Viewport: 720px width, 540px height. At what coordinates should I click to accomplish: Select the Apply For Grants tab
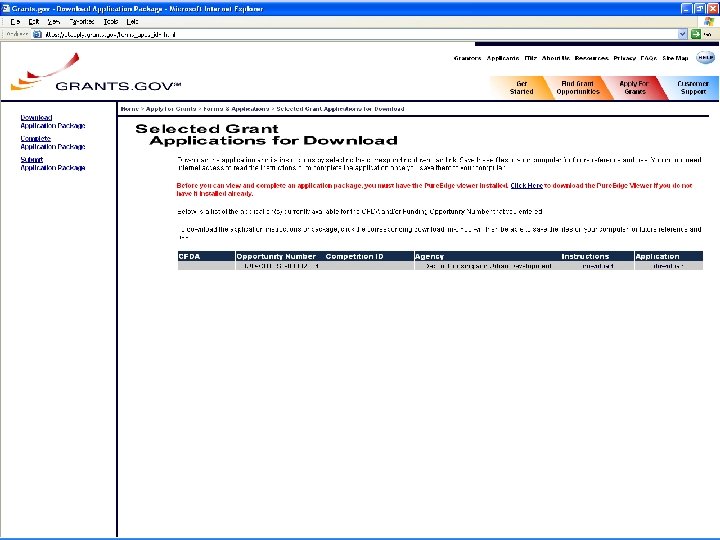click(634, 87)
